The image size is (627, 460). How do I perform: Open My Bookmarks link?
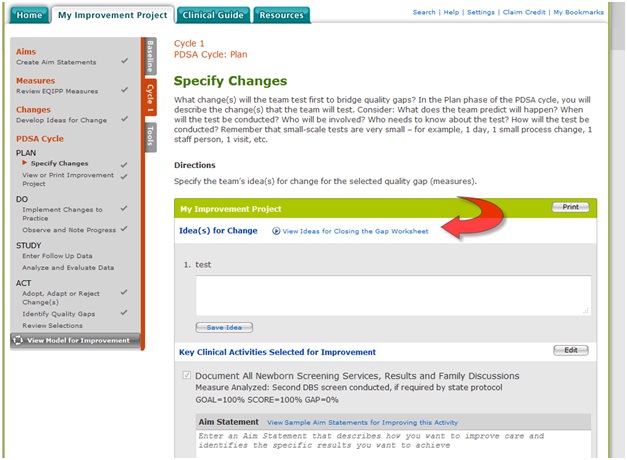pos(580,12)
